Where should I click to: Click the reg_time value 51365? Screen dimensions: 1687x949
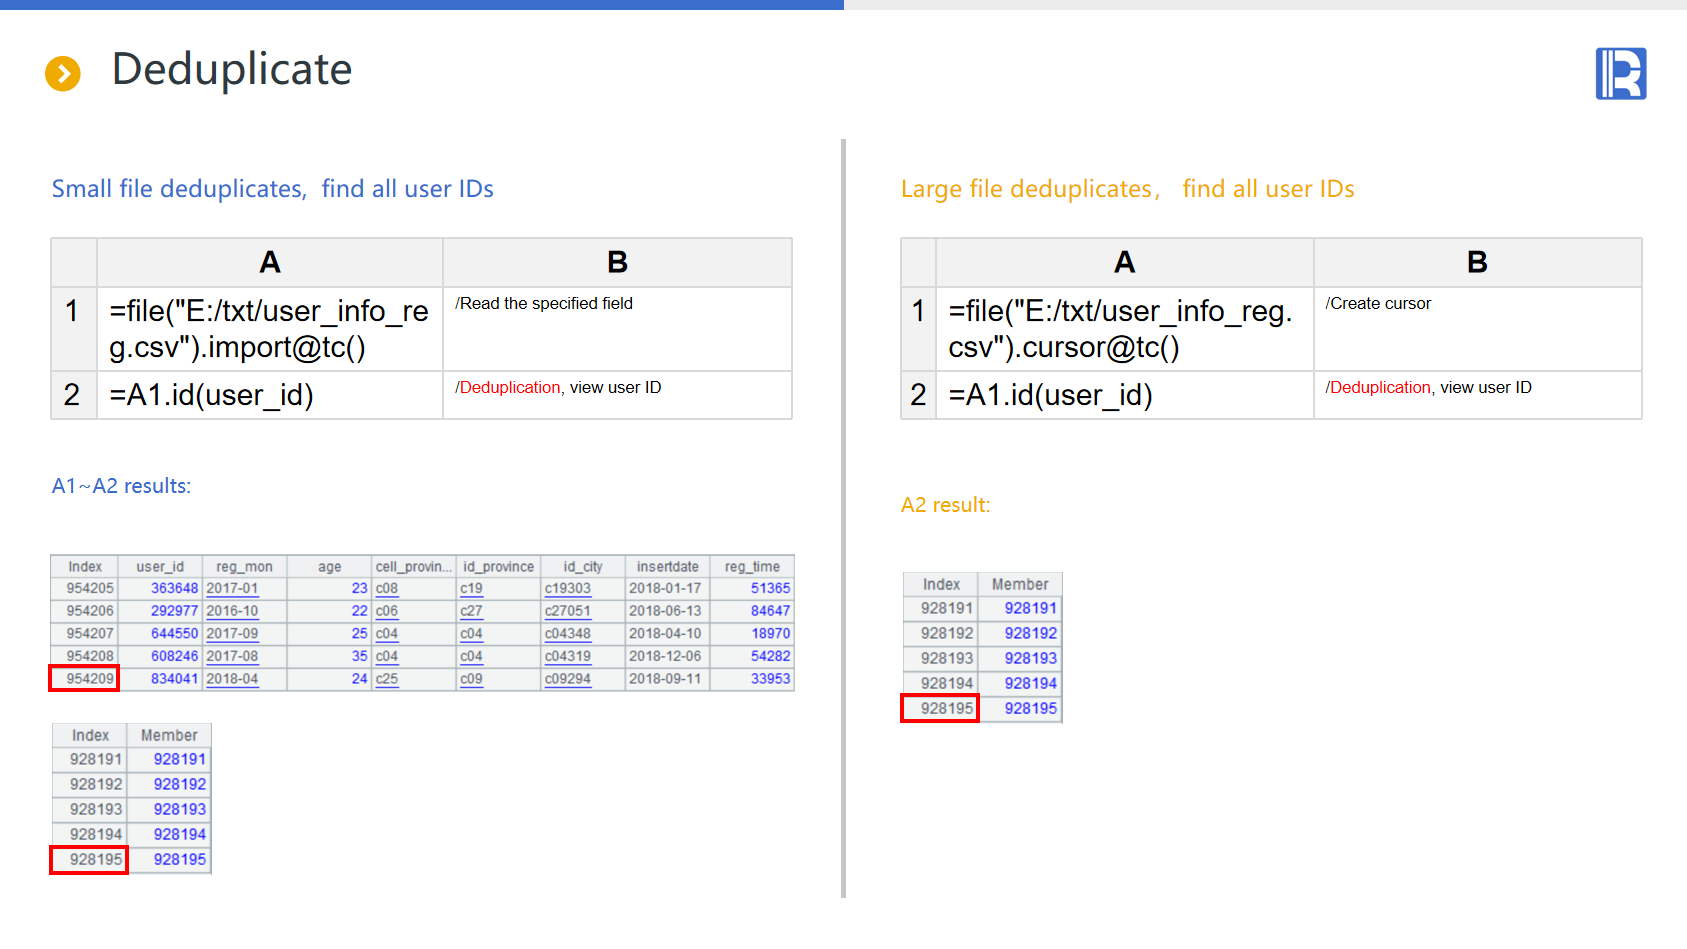tap(770, 589)
